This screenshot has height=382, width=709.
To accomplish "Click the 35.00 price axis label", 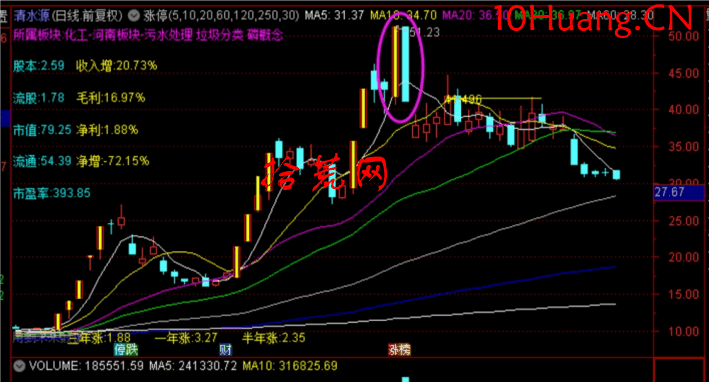I will click(683, 147).
